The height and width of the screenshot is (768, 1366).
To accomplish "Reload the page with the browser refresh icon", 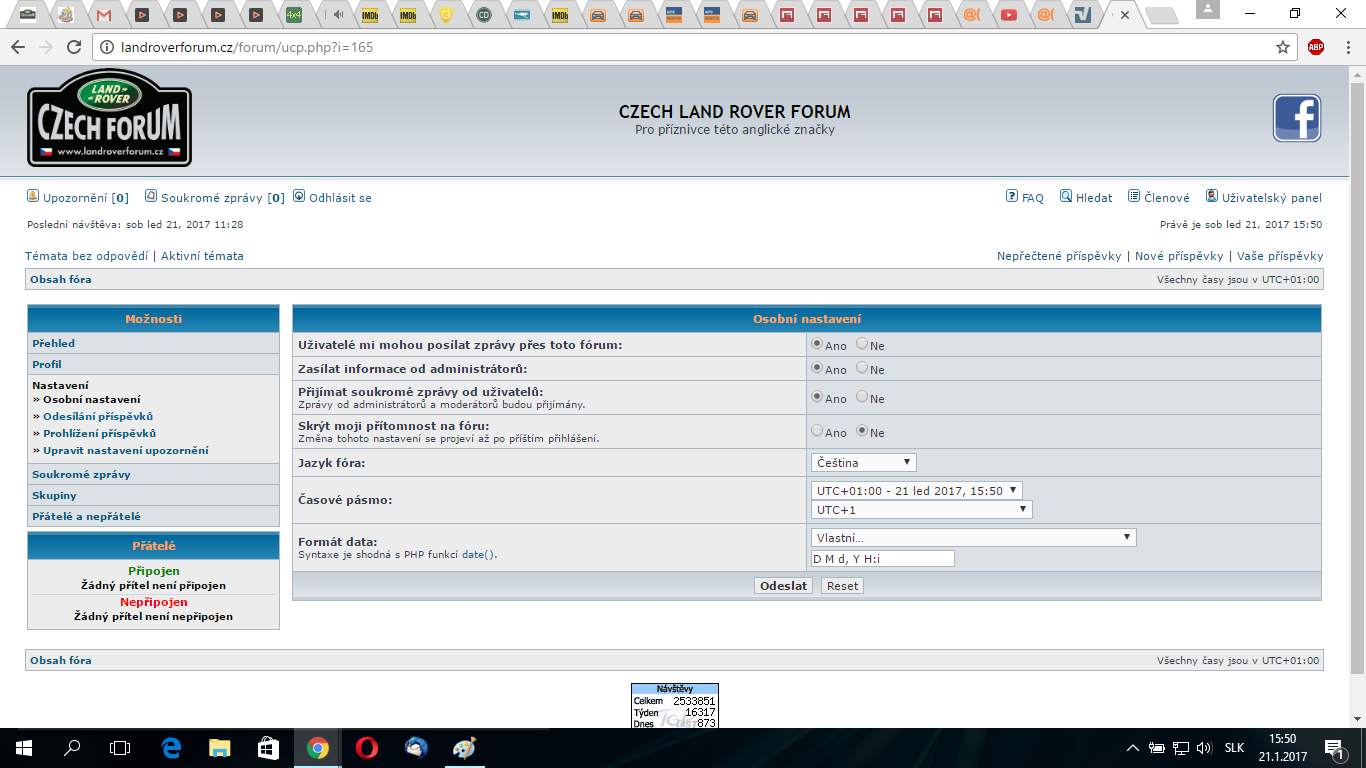I will point(73,47).
